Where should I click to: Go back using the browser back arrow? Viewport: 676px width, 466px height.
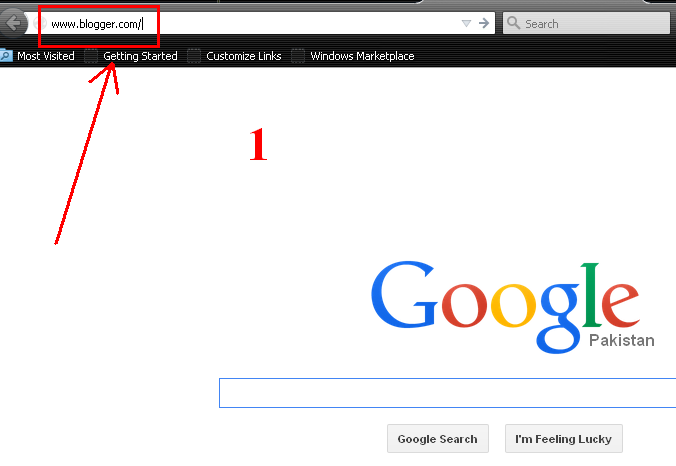tap(13, 22)
